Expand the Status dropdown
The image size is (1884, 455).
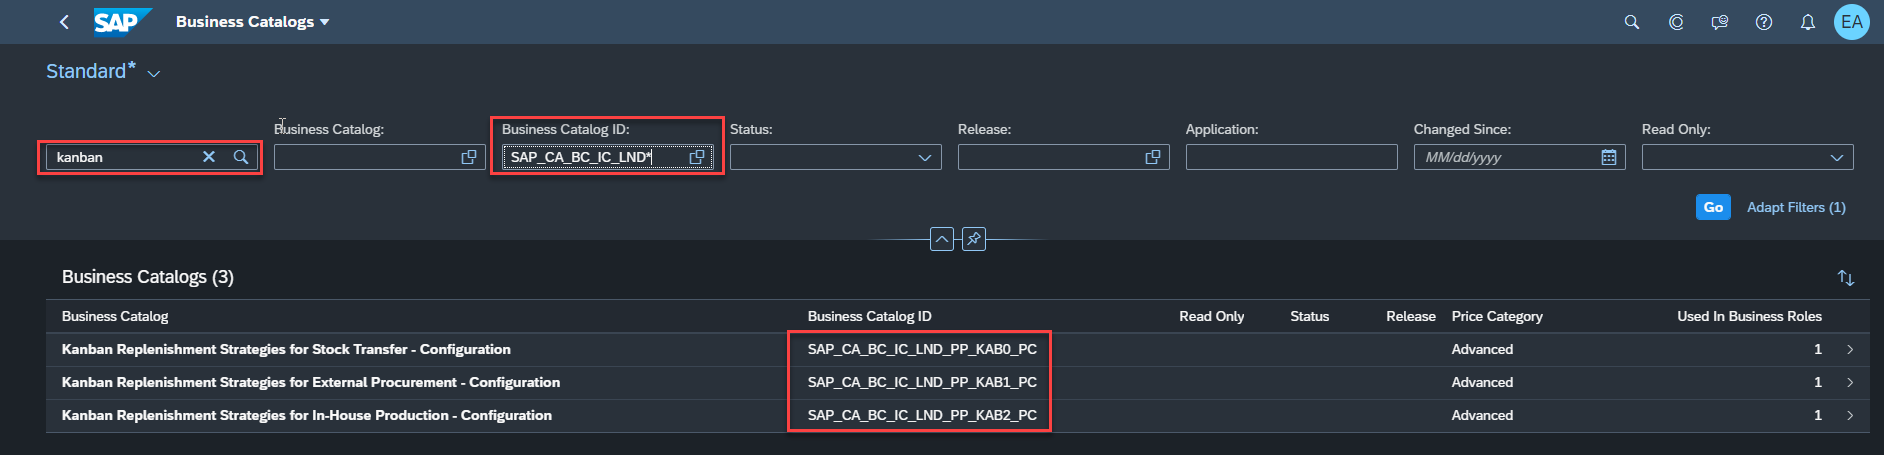coord(925,157)
